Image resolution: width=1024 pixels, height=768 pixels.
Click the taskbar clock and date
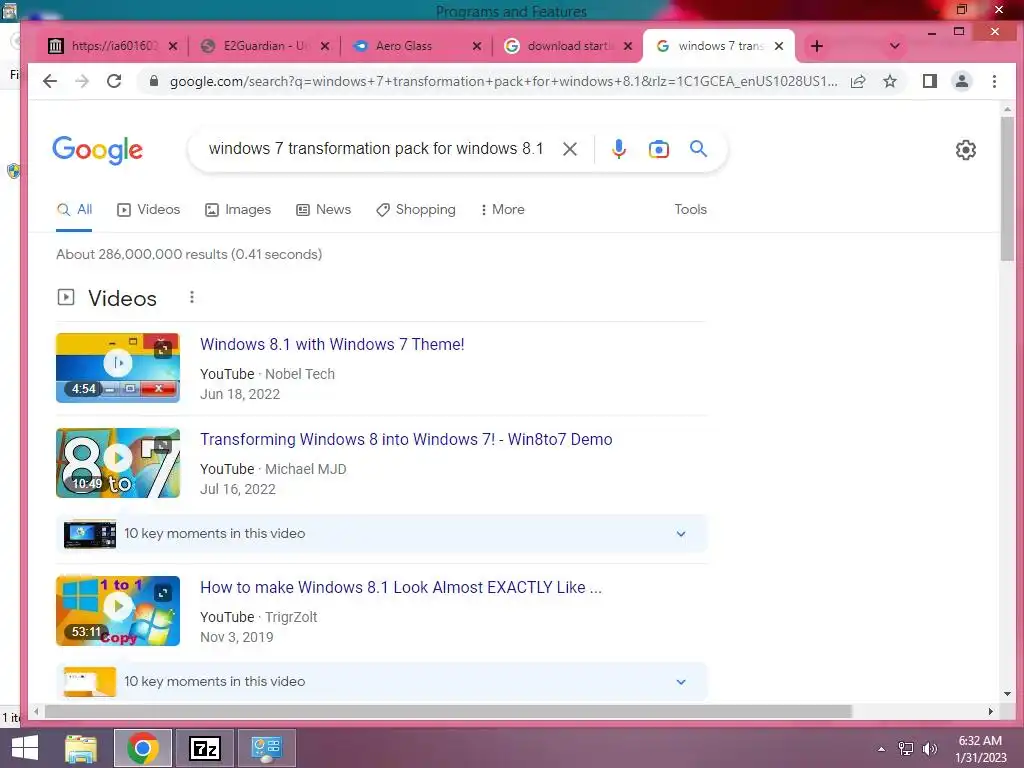point(980,749)
